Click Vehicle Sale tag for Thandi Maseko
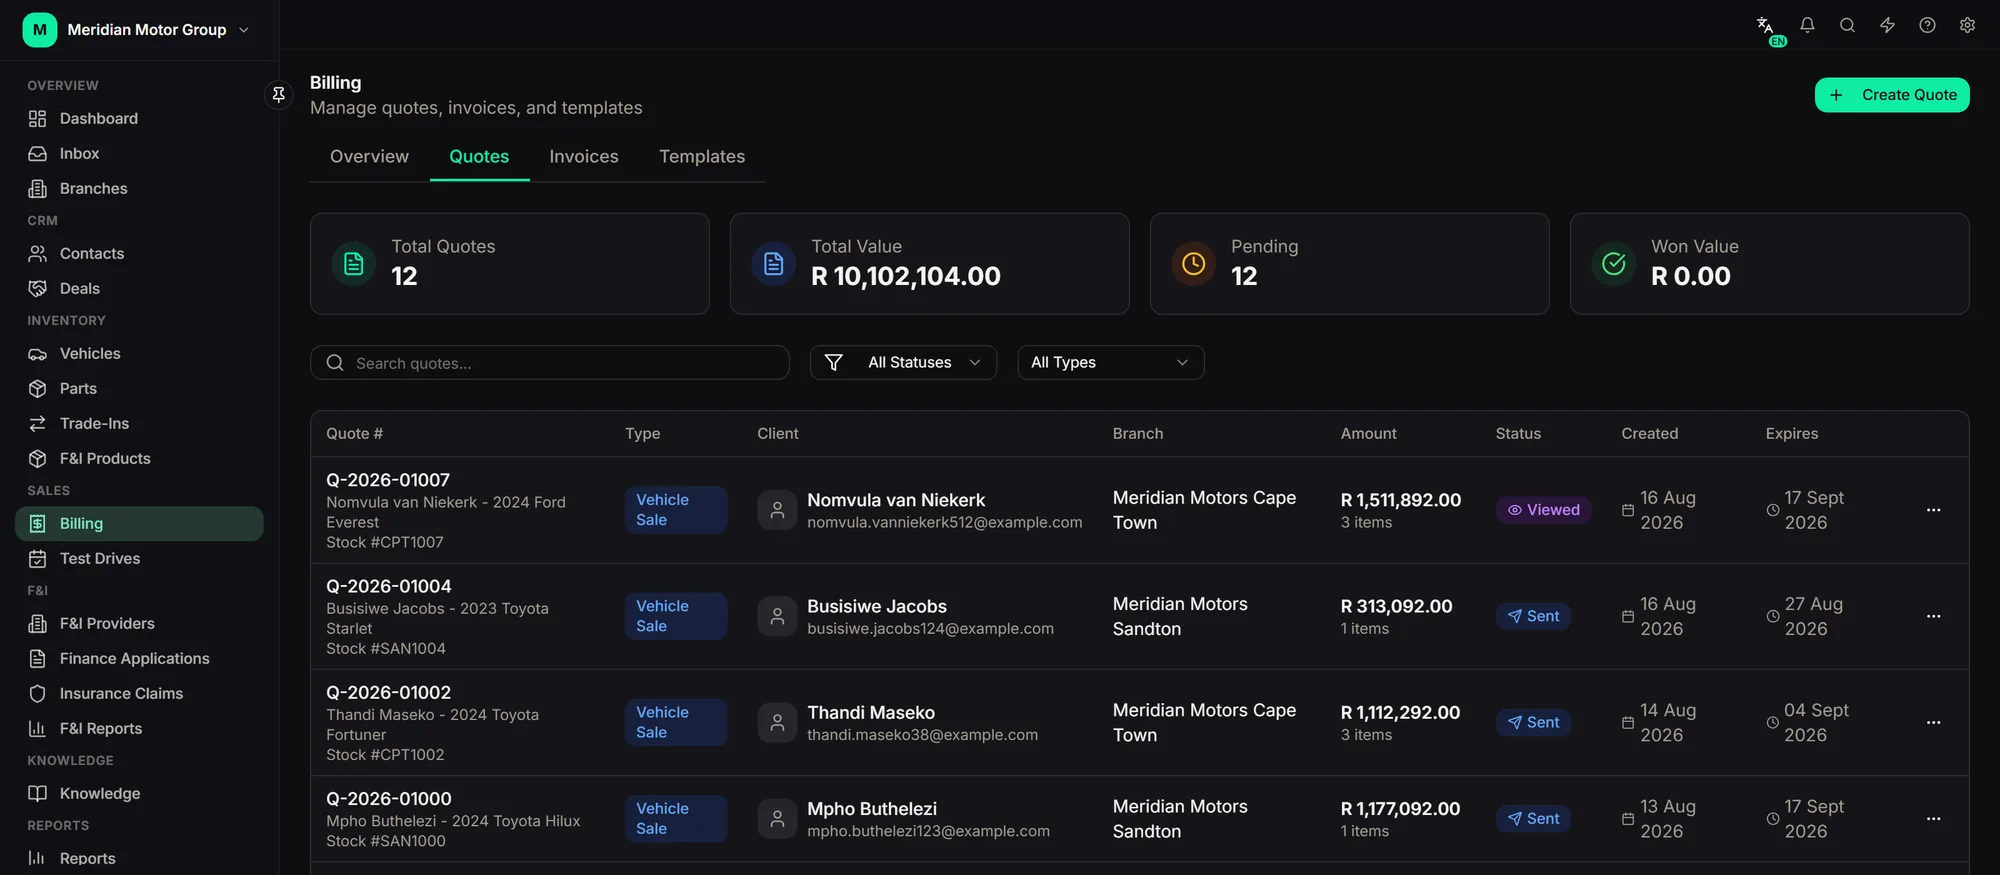 676,722
